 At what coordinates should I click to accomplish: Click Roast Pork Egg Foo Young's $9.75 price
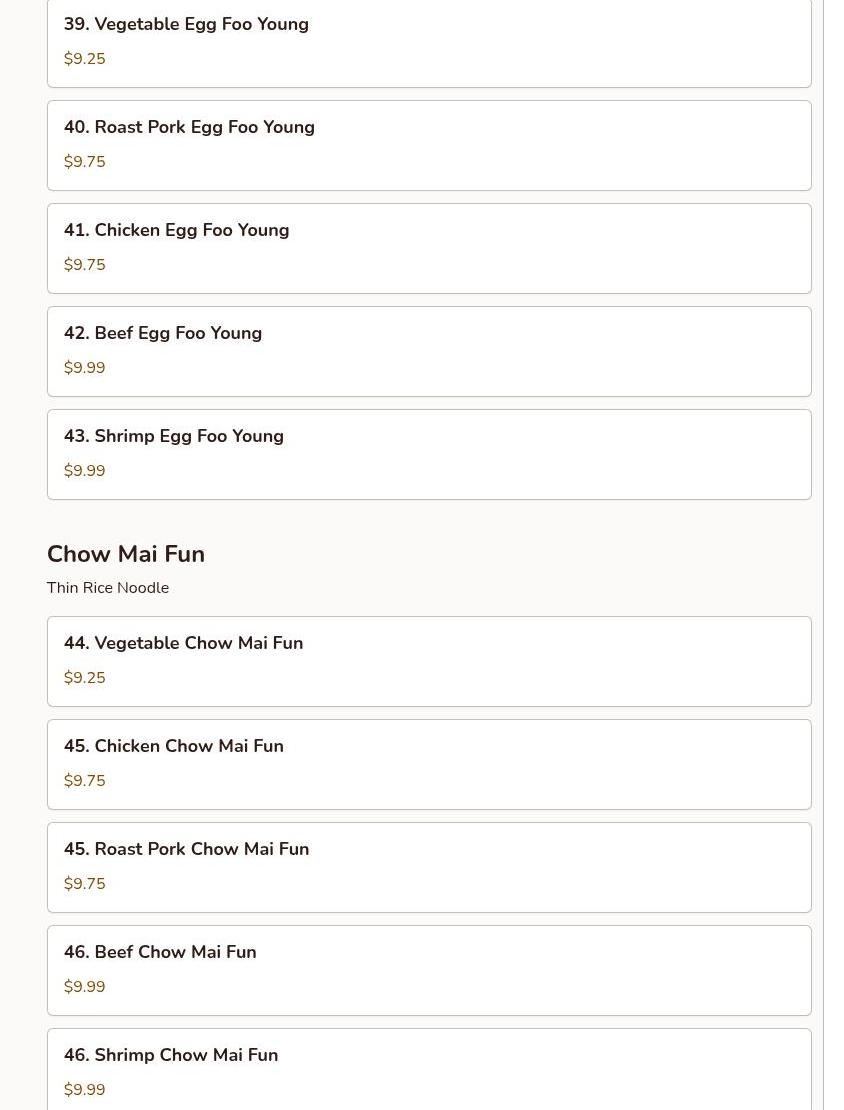[85, 162]
